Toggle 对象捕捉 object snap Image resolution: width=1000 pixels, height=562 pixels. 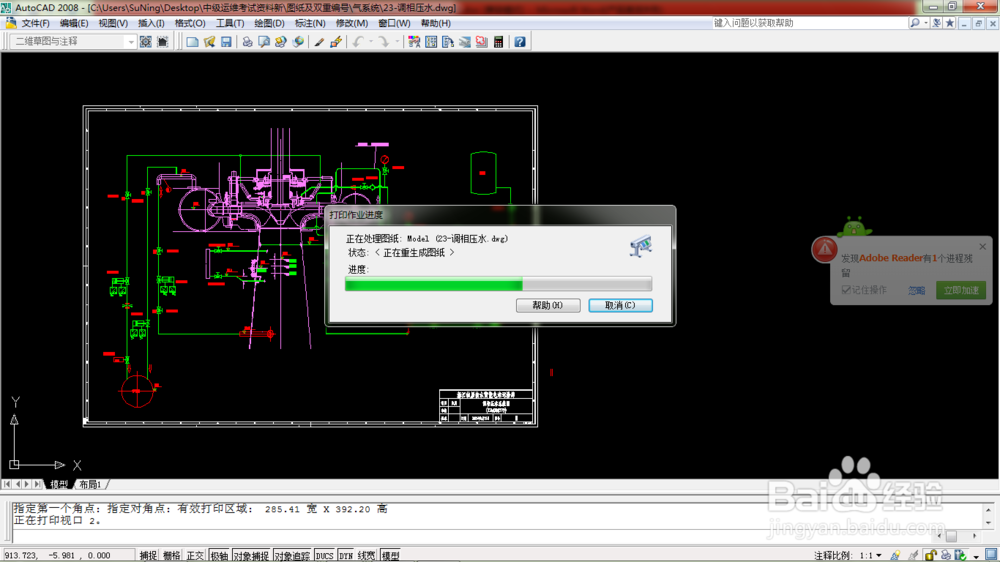251,556
